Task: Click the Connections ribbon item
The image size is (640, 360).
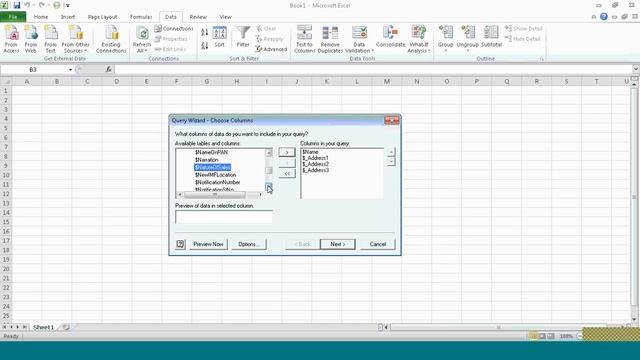Action: (x=174, y=29)
